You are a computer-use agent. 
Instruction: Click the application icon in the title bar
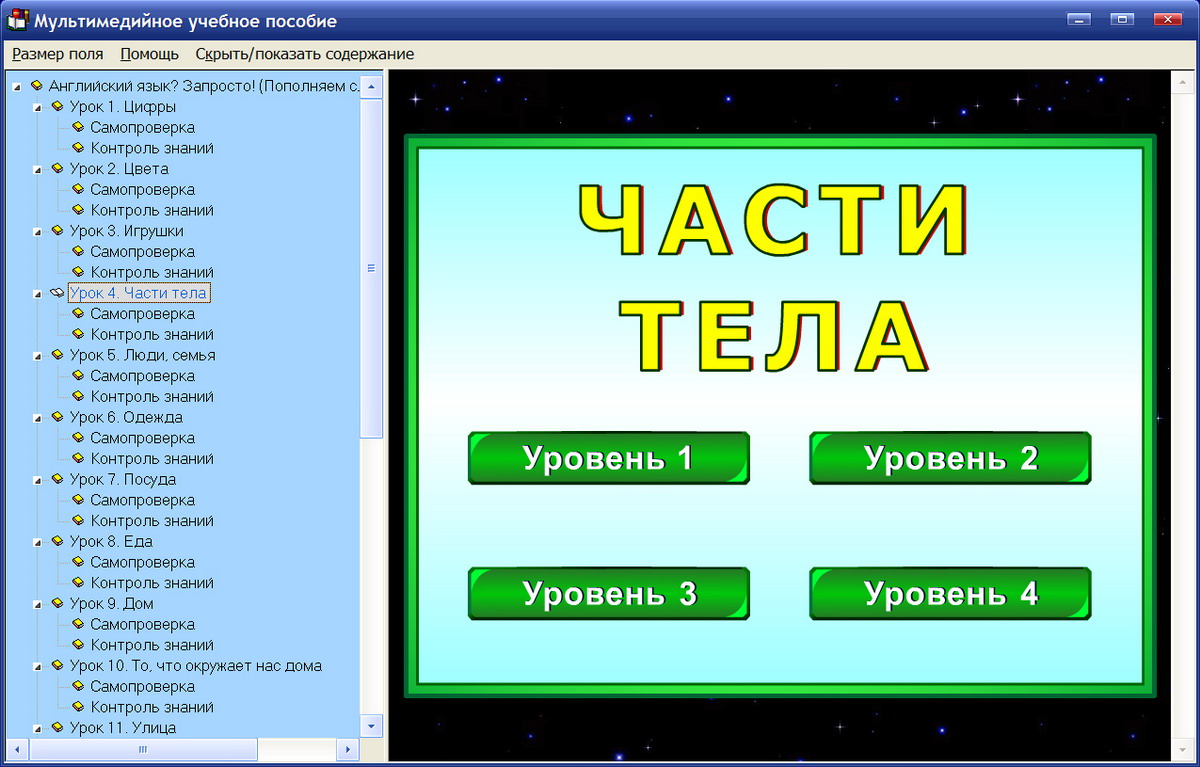coord(18,19)
